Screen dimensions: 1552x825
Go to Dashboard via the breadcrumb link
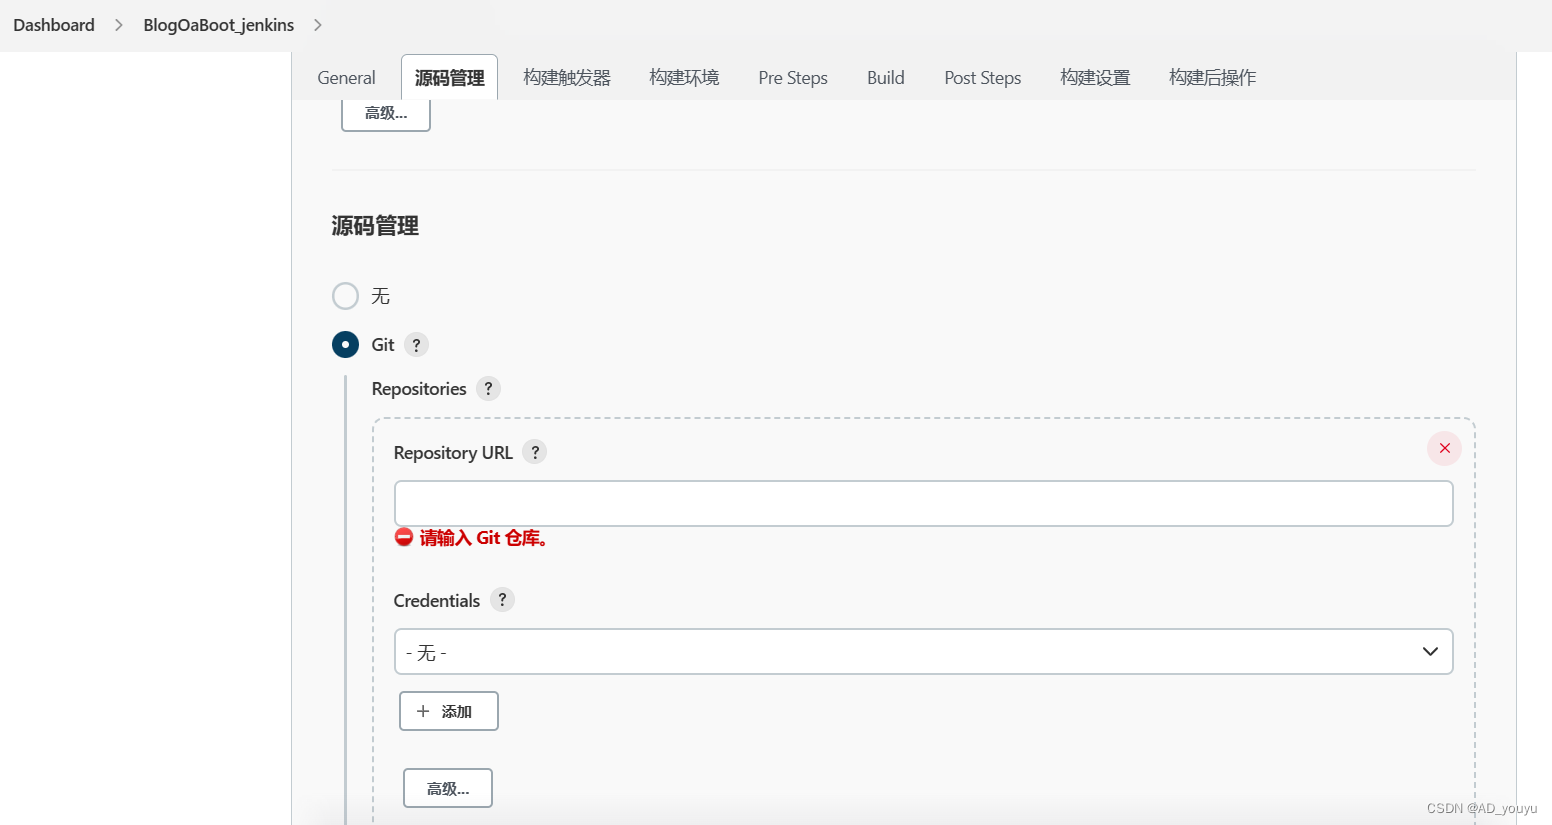point(53,25)
